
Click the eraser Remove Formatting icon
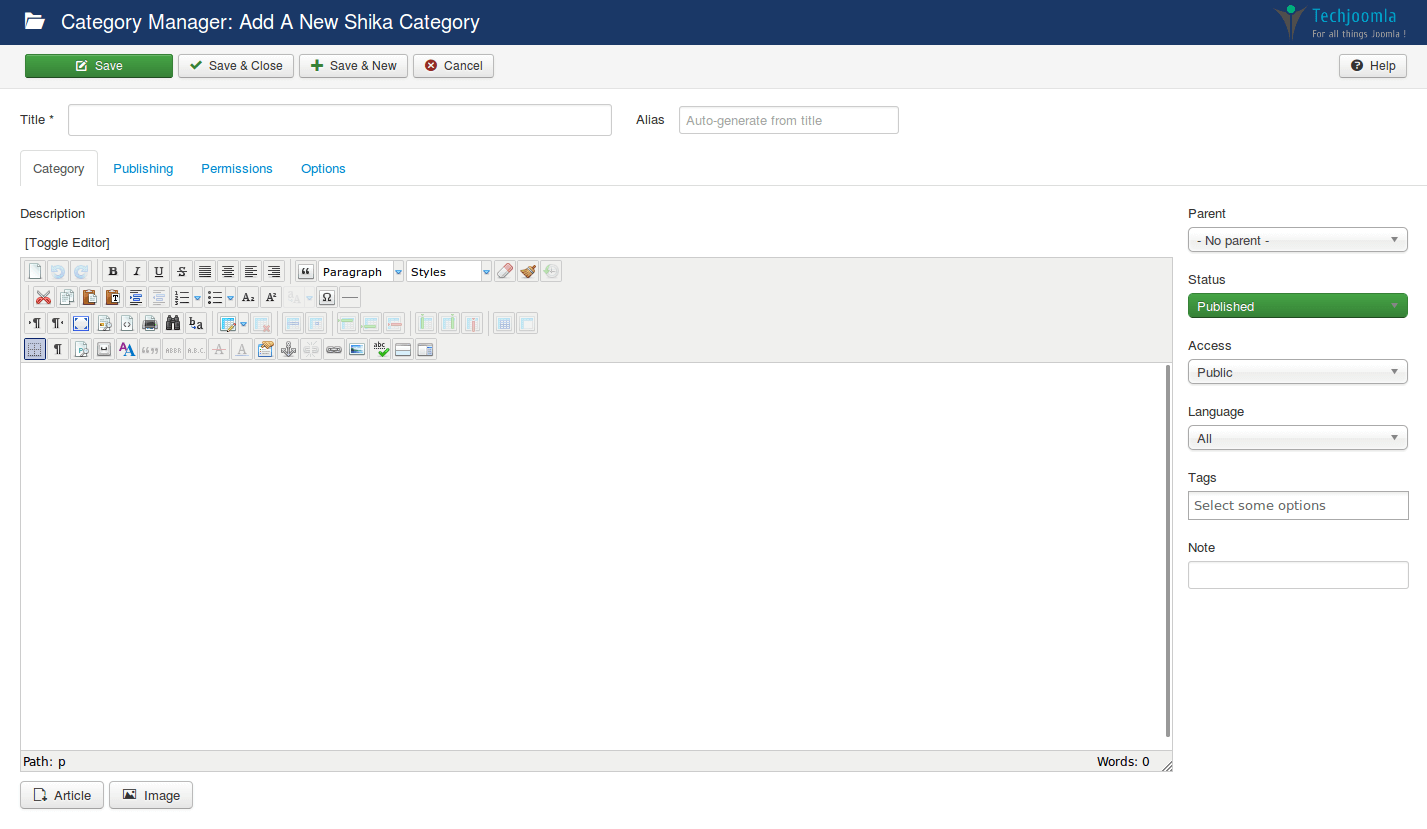[505, 271]
